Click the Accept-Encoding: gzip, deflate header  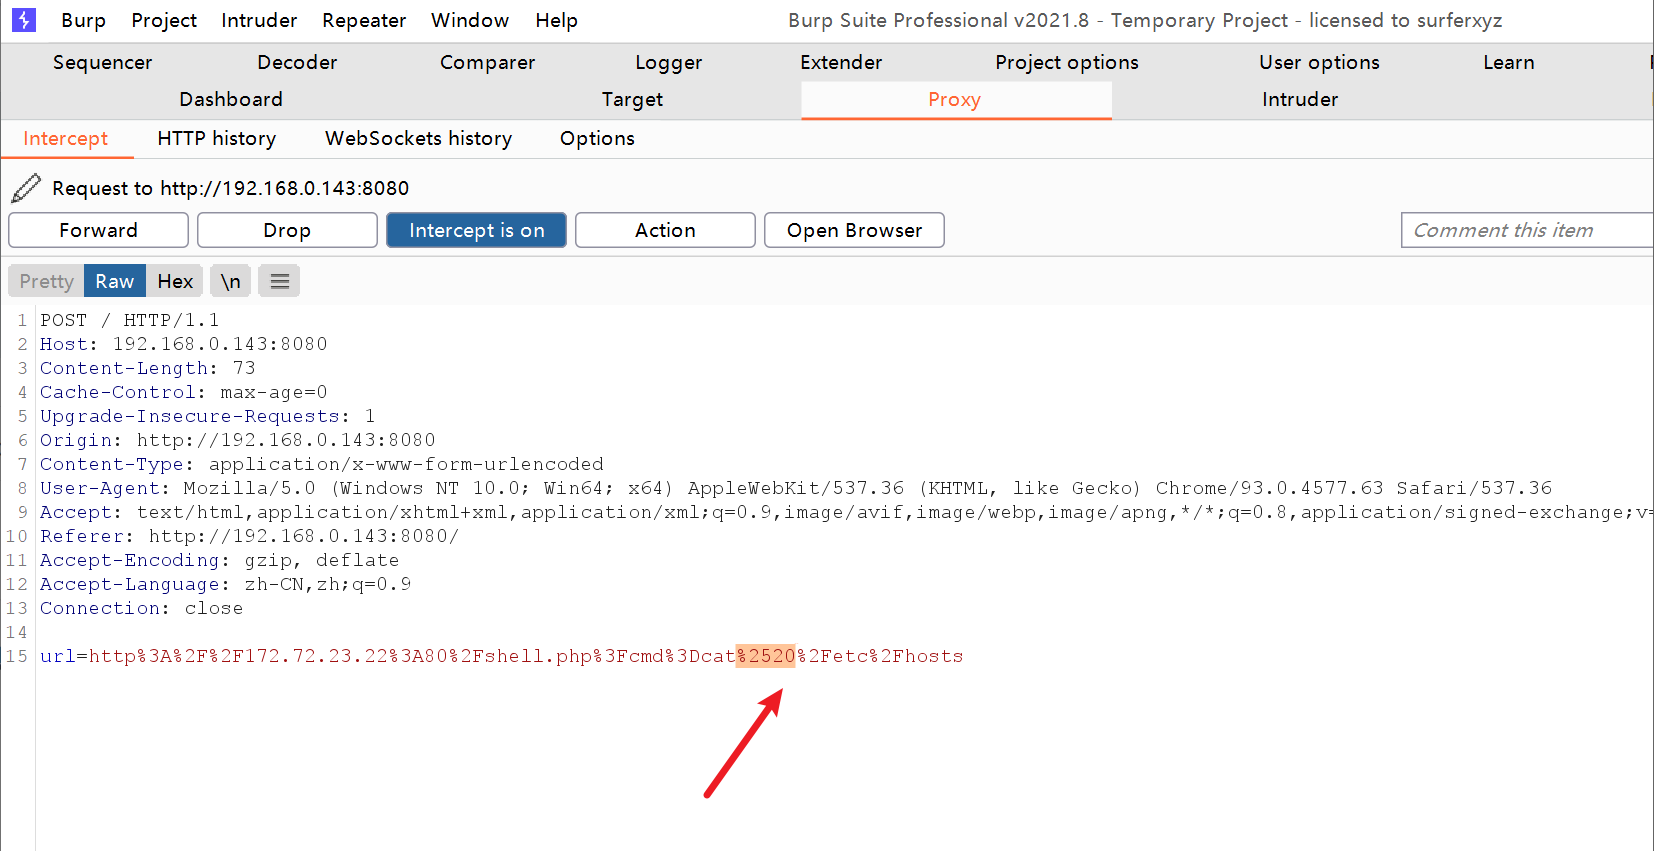coord(219,560)
